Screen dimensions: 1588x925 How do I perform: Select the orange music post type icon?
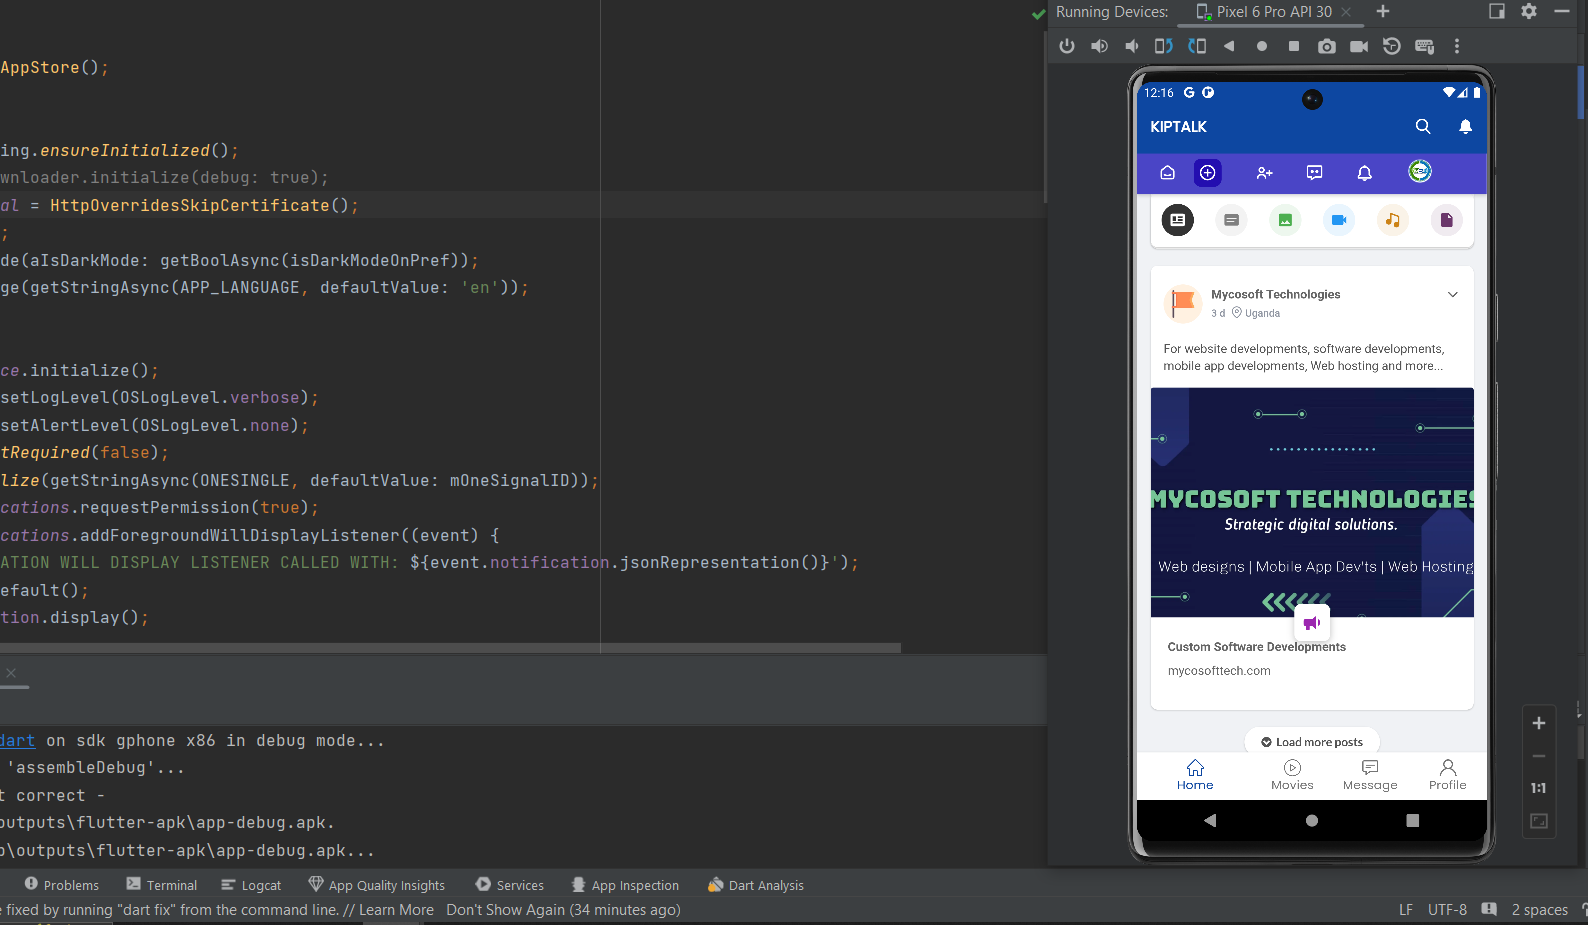click(1393, 220)
